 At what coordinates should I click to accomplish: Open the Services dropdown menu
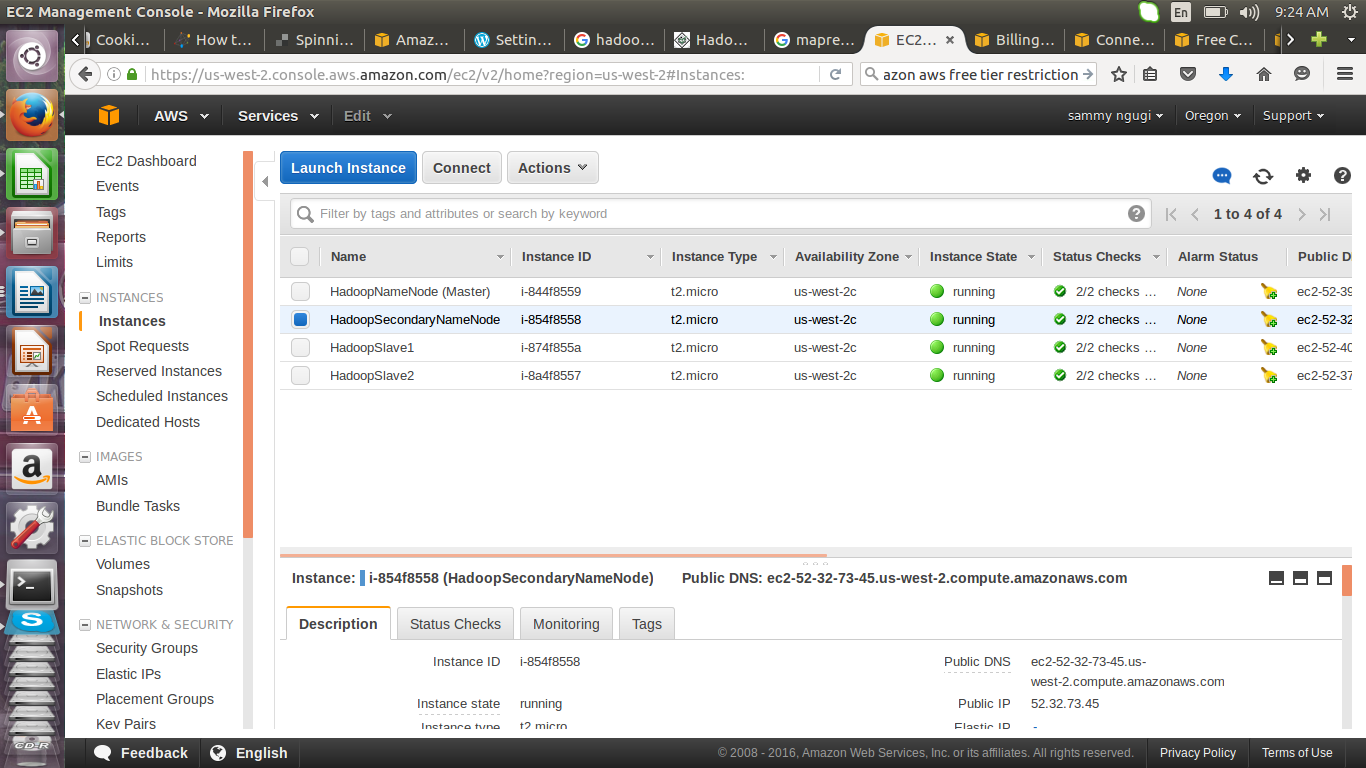coord(278,116)
